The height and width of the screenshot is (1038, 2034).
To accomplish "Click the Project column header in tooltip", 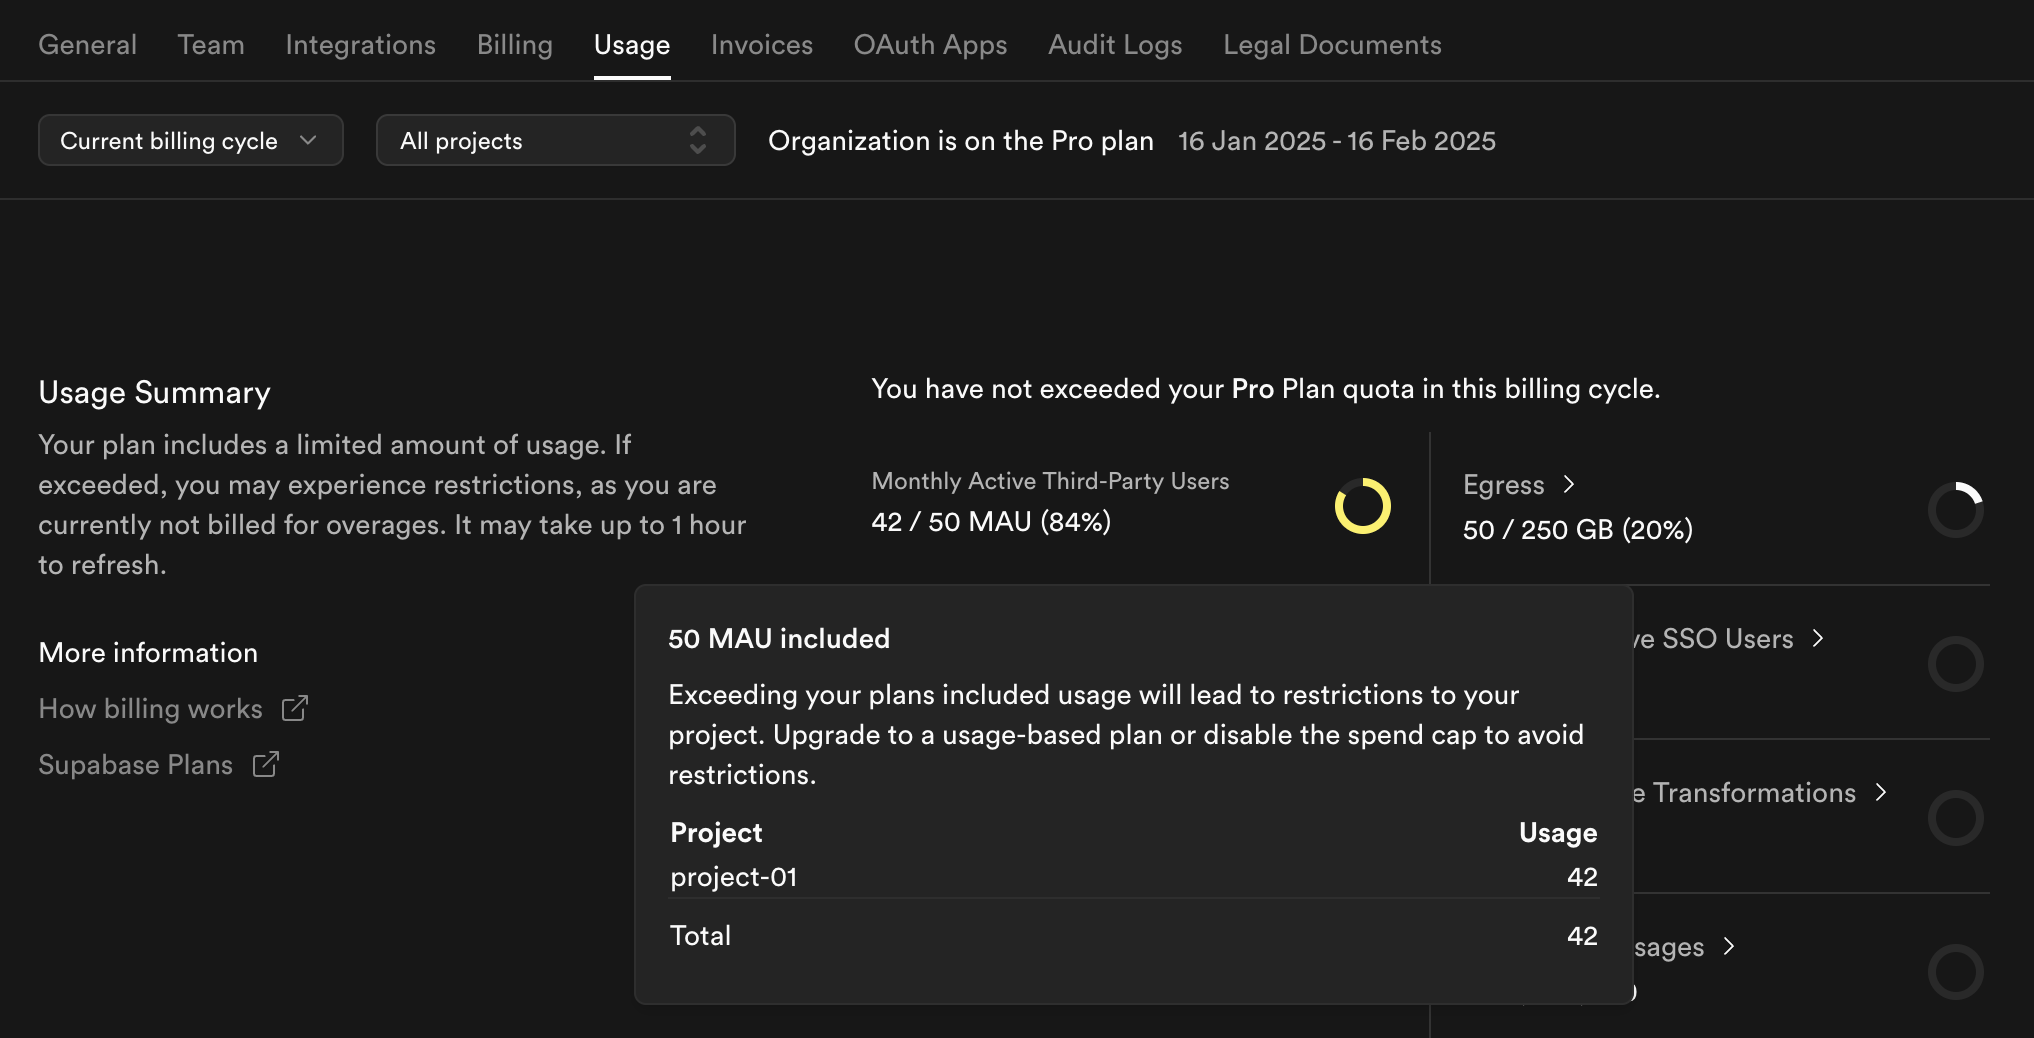I will click(716, 833).
